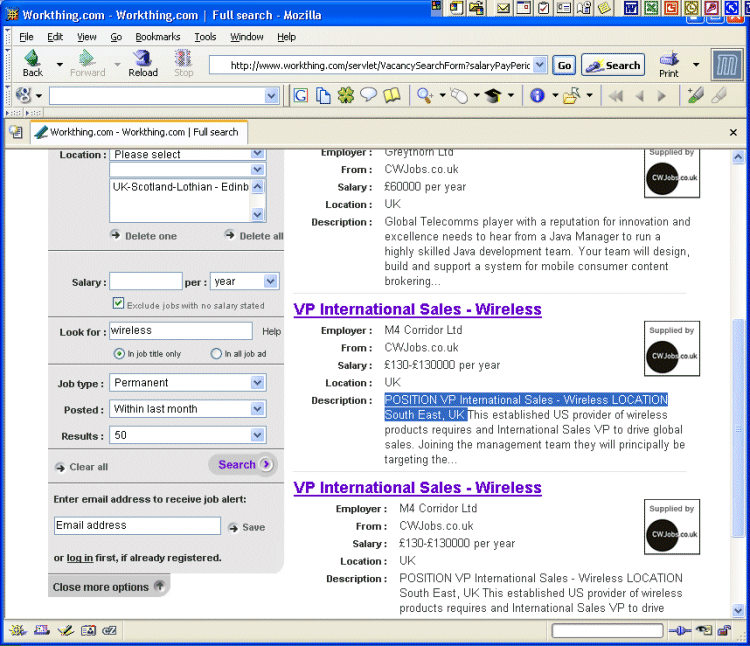Open the Location Please select dropdown
The image size is (750, 646).
[x=187, y=154]
